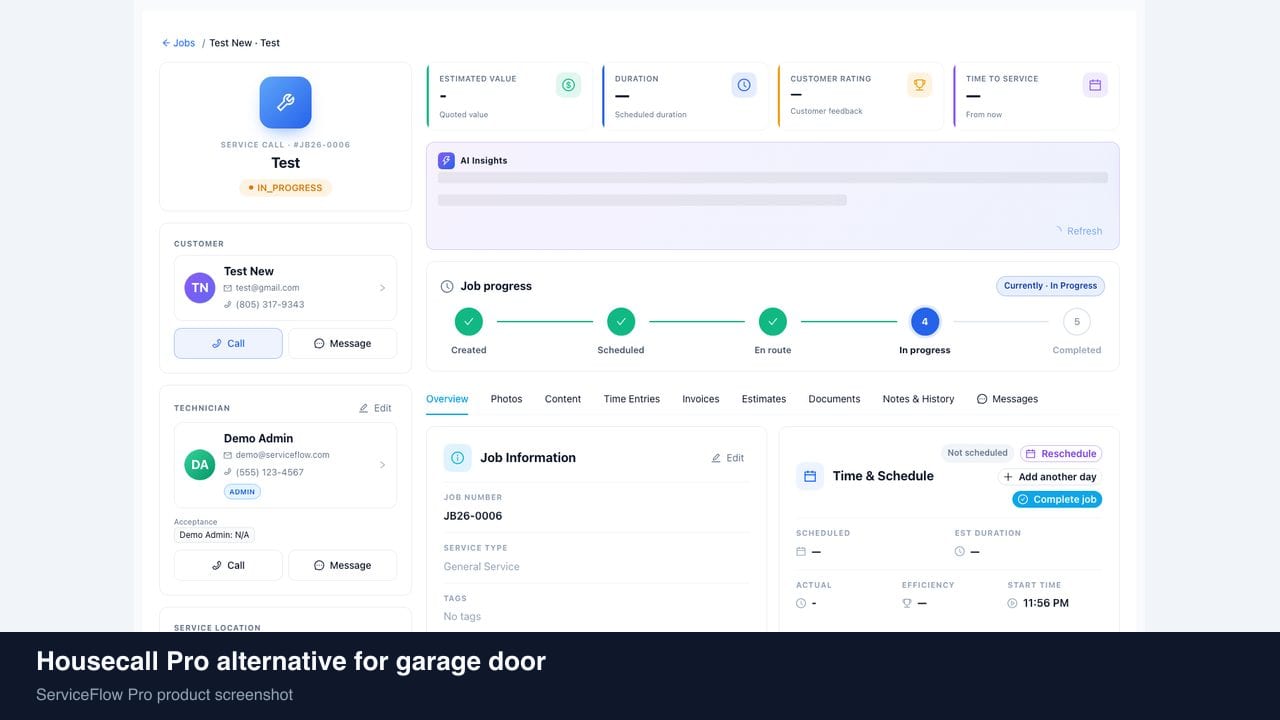Message technician Demo Admin
Image resolution: width=1280 pixels, height=720 pixels.
pyautogui.click(x=342, y=565)
